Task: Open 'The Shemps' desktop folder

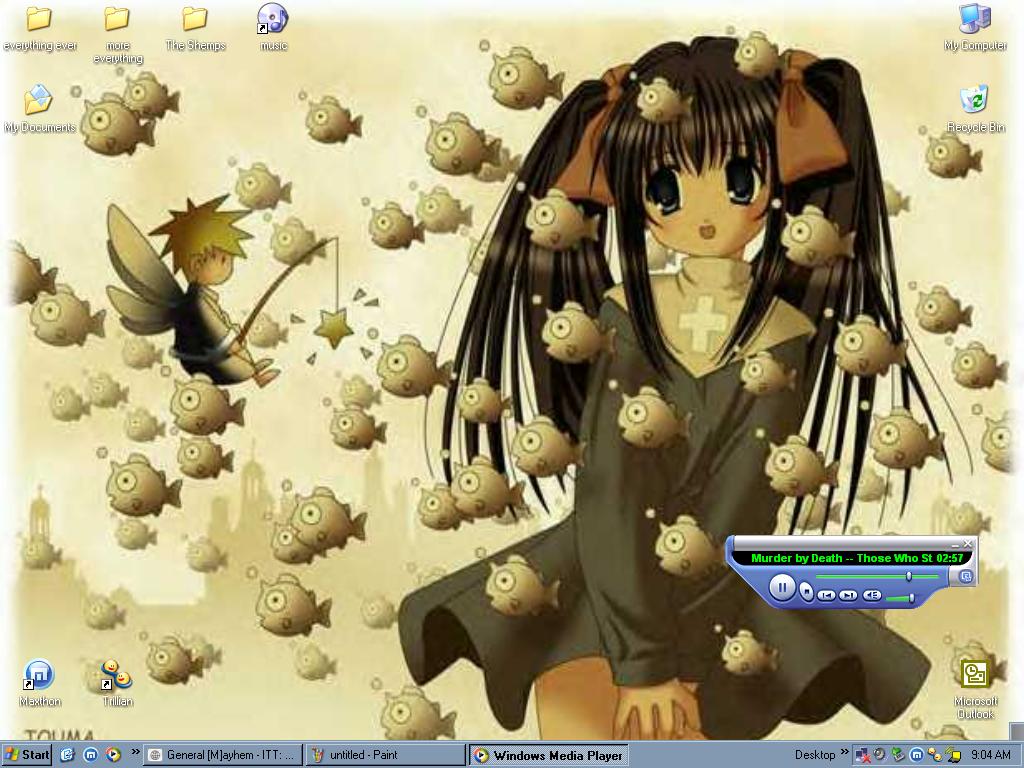Action: pos(195,29)
